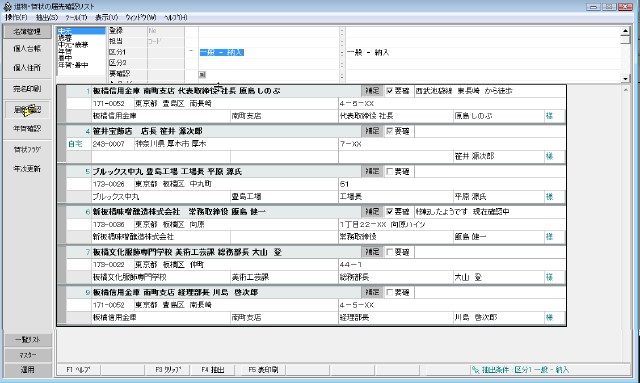Open the ウィンドウ(W) menu
Image resolution: width=640 pixels, height=383 pixels.
pos(140,18)
